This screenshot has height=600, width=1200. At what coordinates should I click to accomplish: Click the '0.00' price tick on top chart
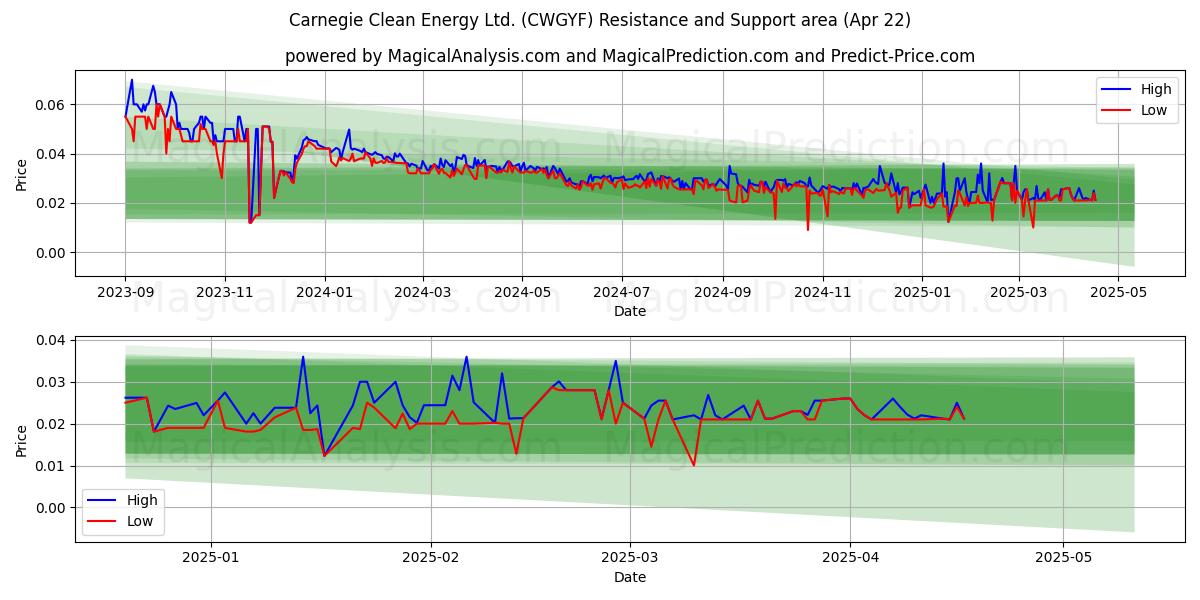(50, 253)
